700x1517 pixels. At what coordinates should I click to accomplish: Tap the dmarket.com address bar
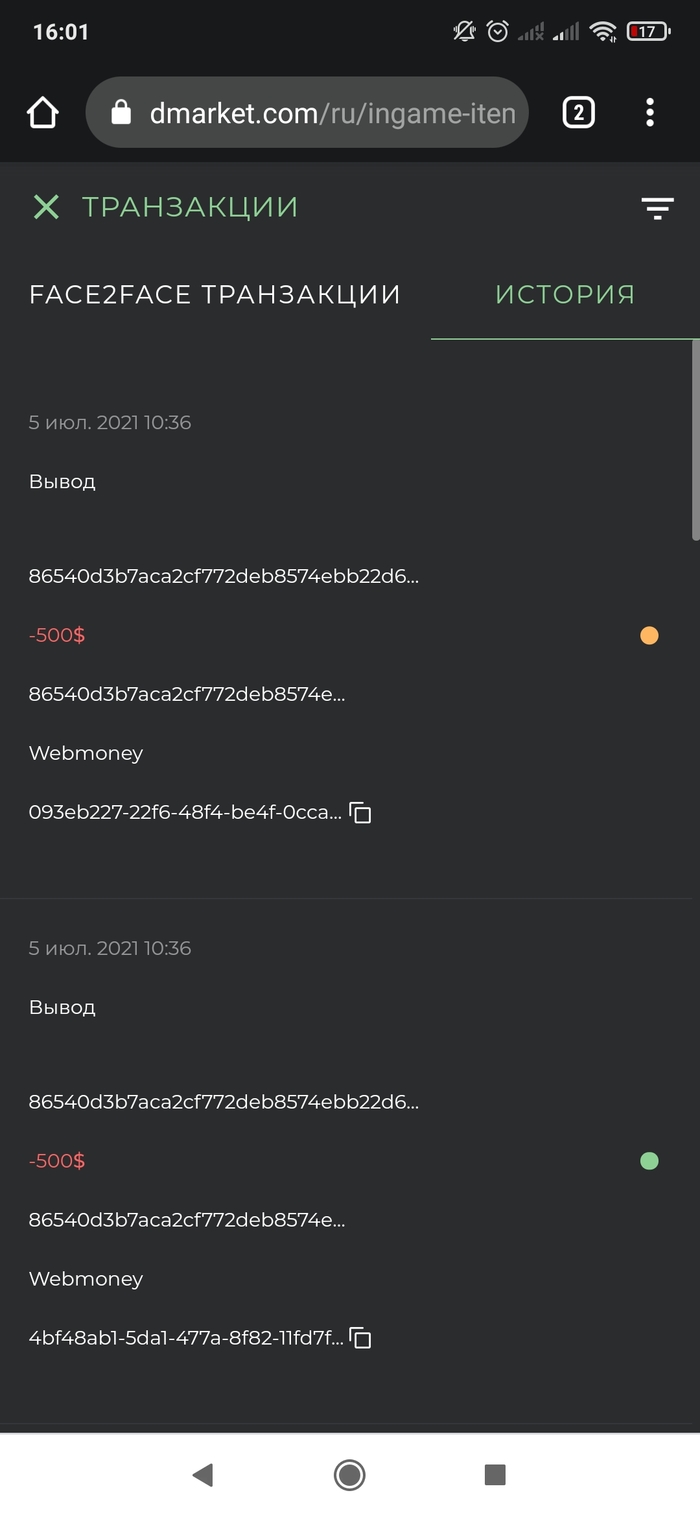[330, 113]
